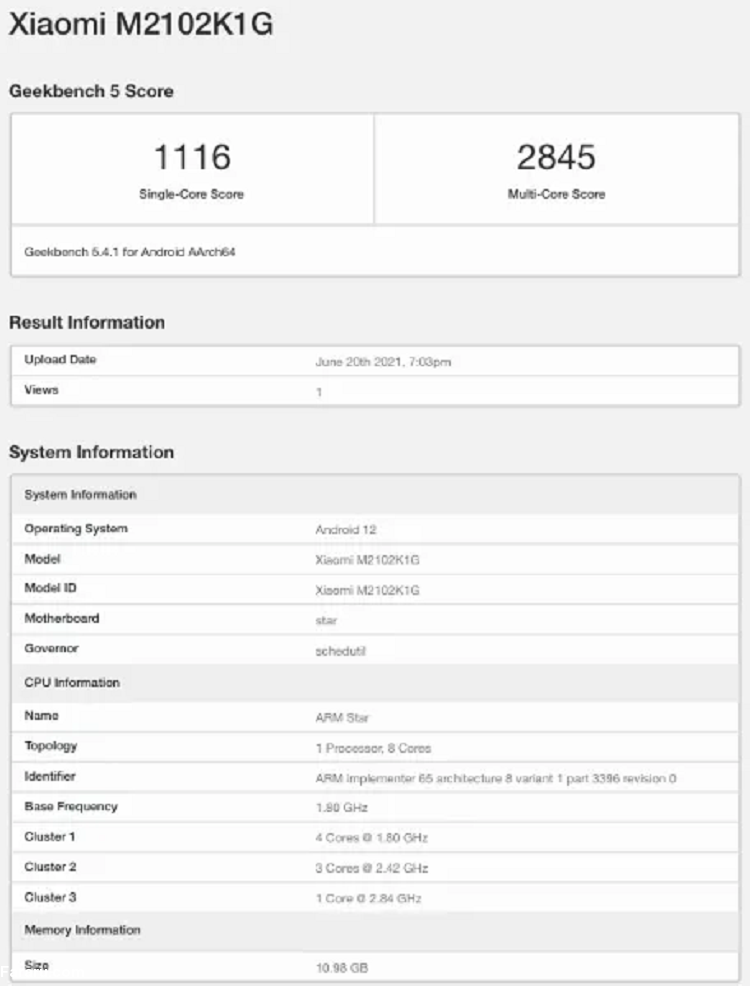Click the ARM implementer identifier string
The width and height of the screenshot is (750, 986).
click(x=495, y=778)
